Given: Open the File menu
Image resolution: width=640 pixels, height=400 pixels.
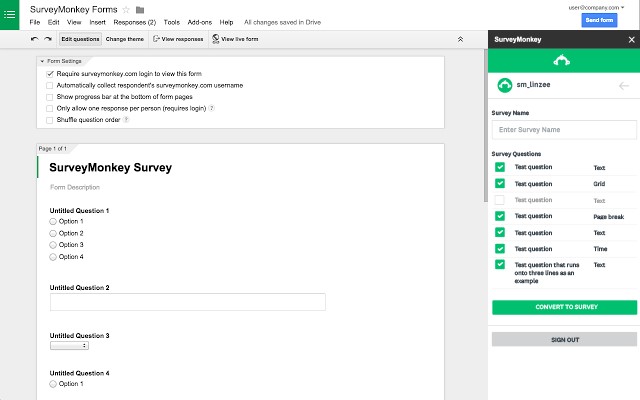Looking at the screenshot, I should (35, 22).
